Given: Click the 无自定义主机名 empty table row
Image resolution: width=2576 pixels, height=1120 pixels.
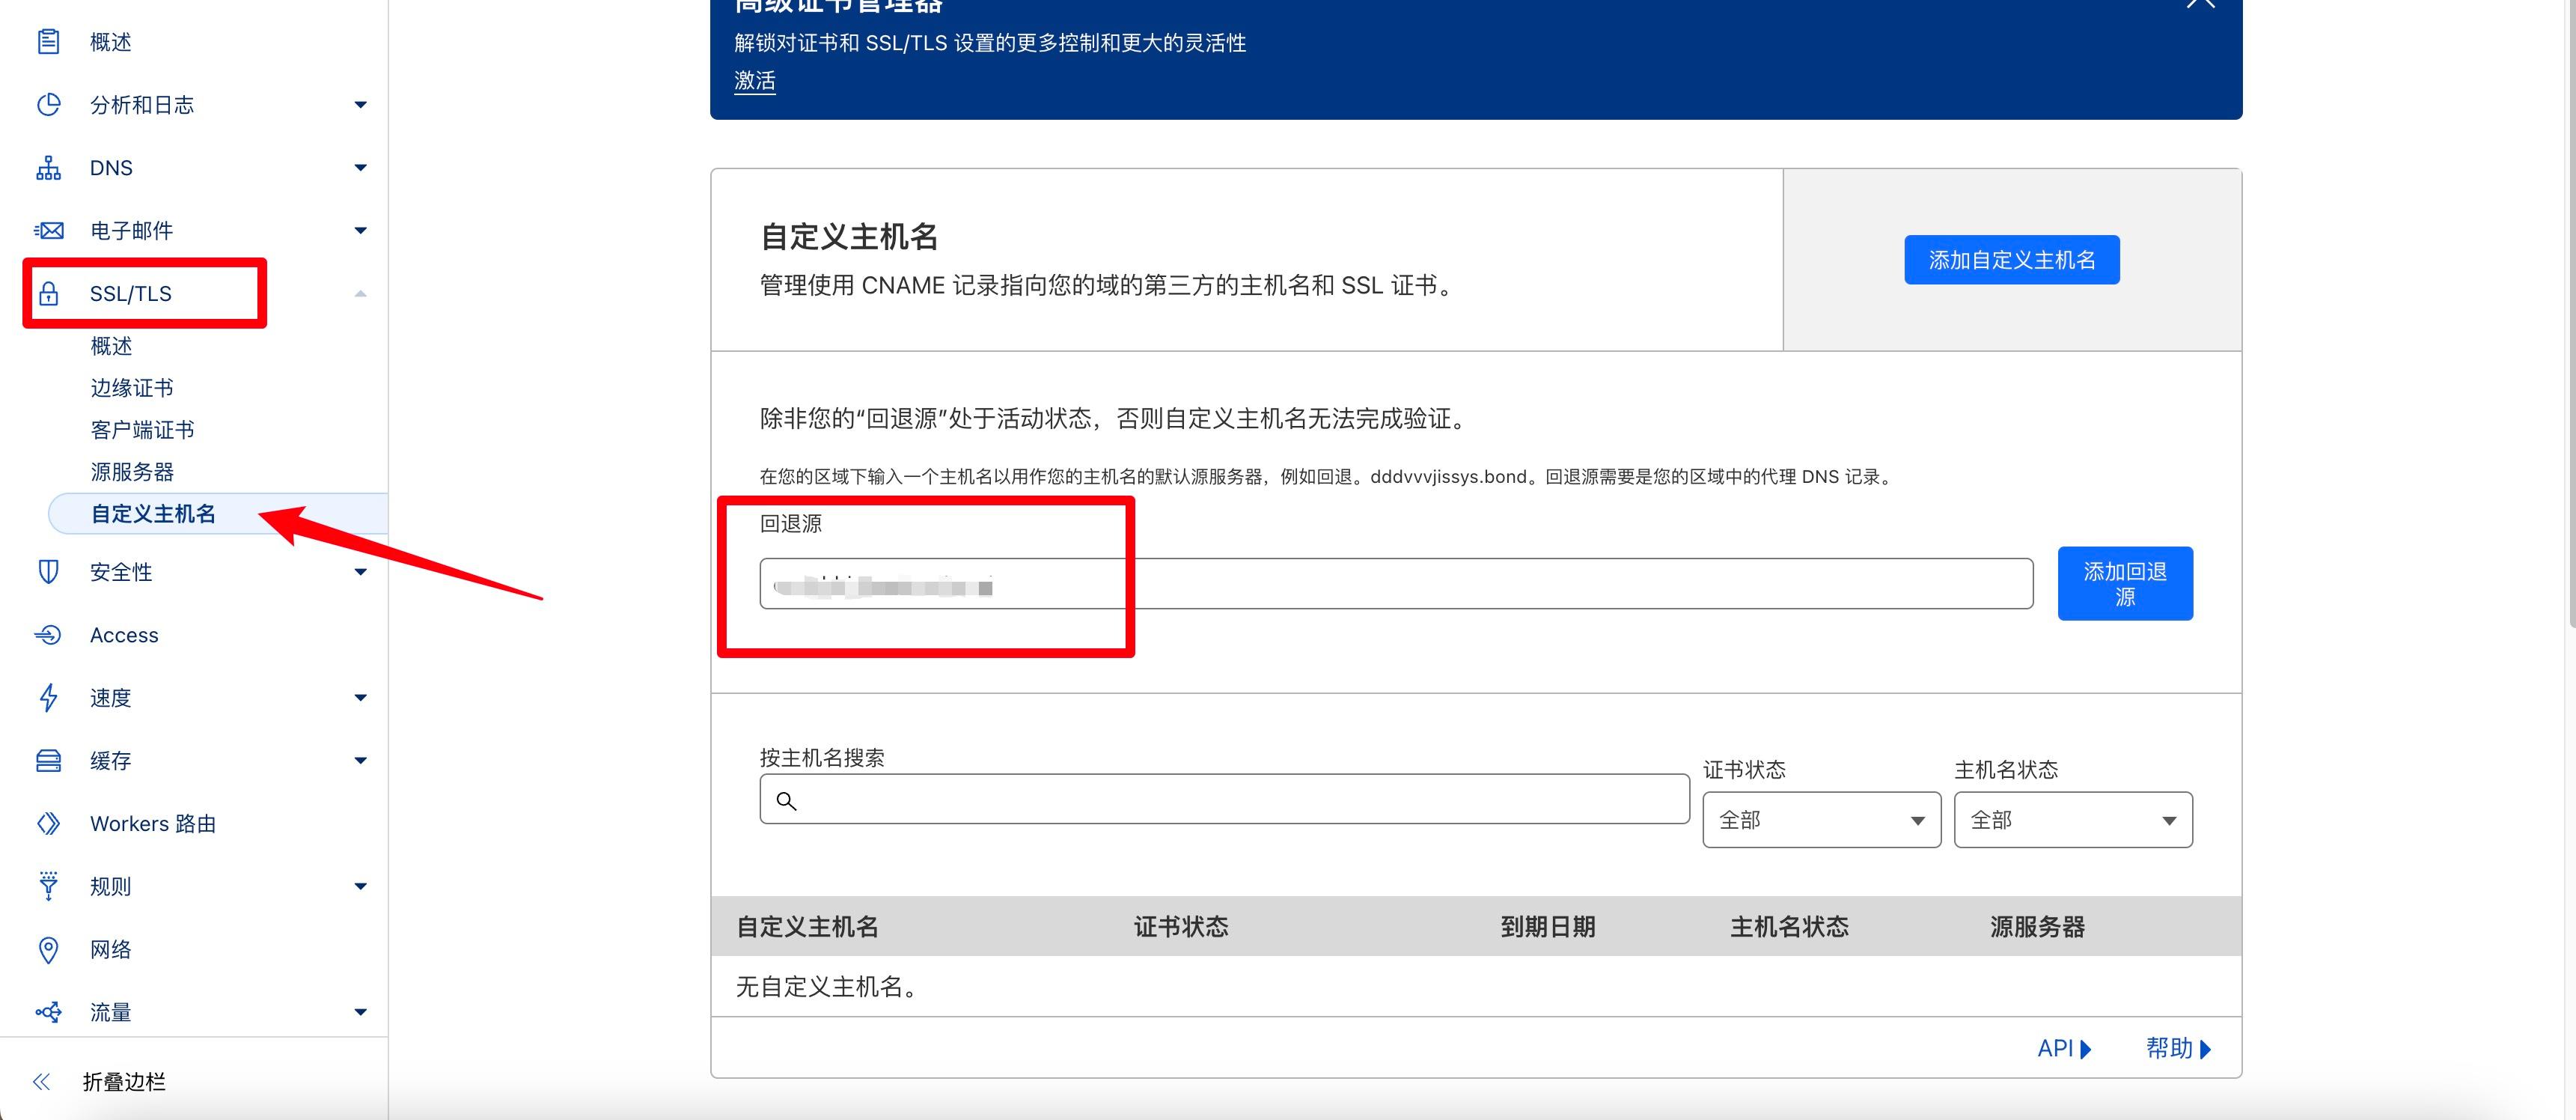Looking at the screenshot, I should (x=1476, y=986).
